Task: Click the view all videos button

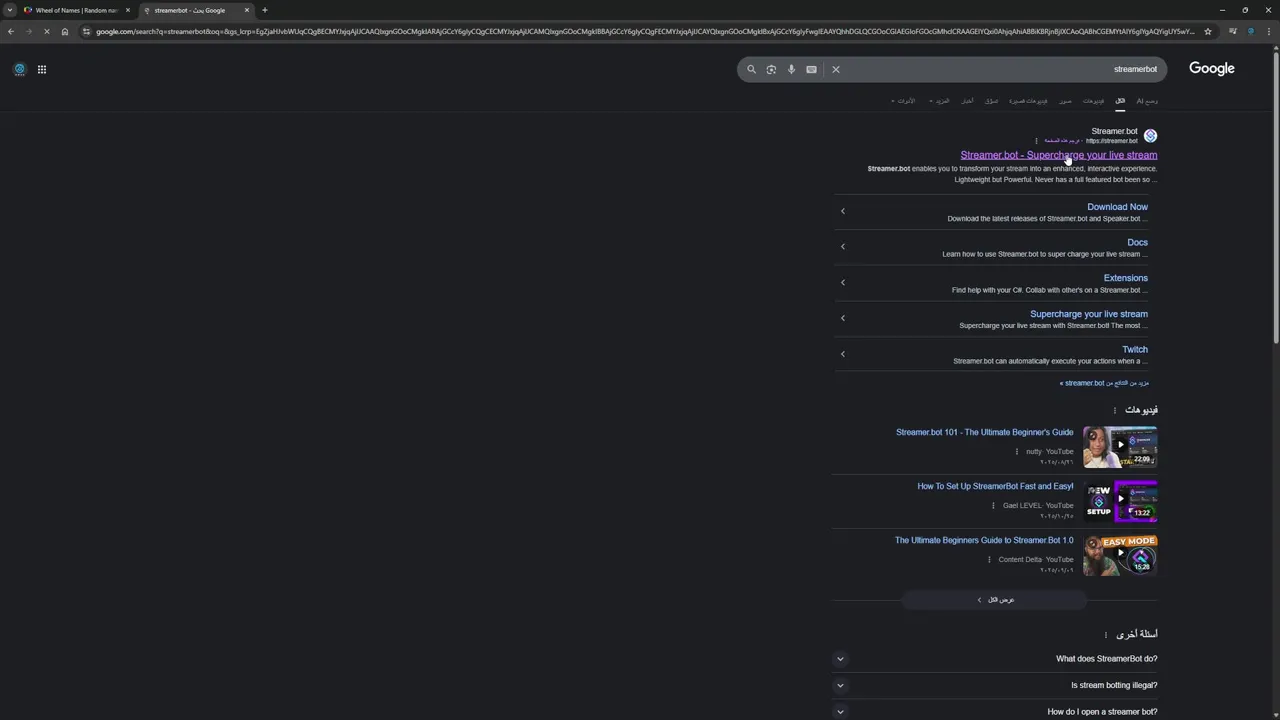Action: click(x=995, y=600)
